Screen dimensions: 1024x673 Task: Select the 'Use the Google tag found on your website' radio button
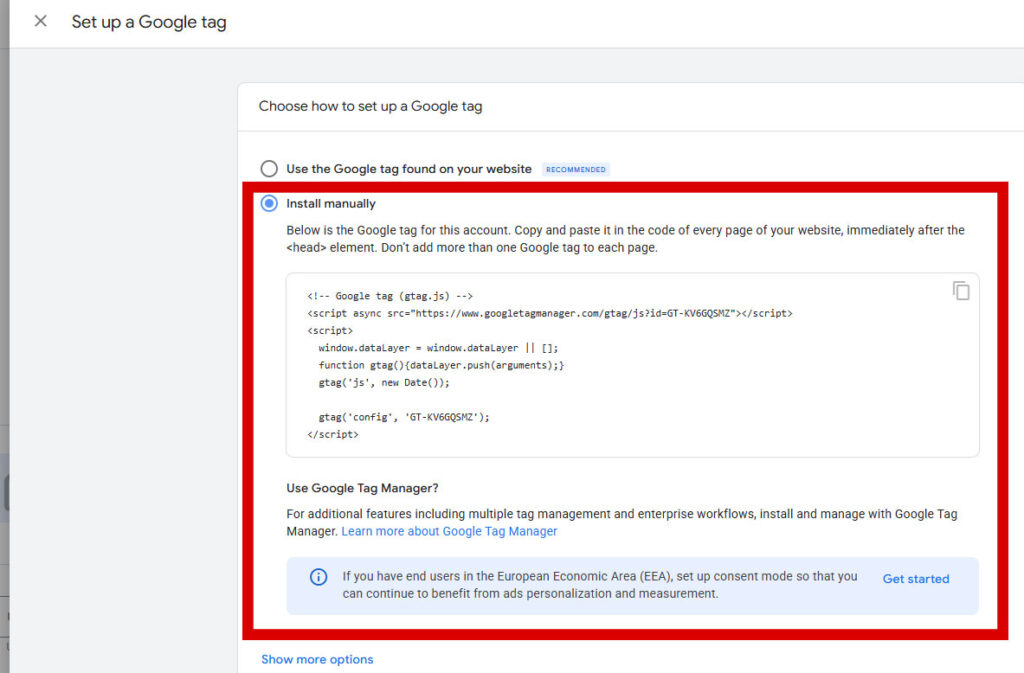[x=269, y=169]
